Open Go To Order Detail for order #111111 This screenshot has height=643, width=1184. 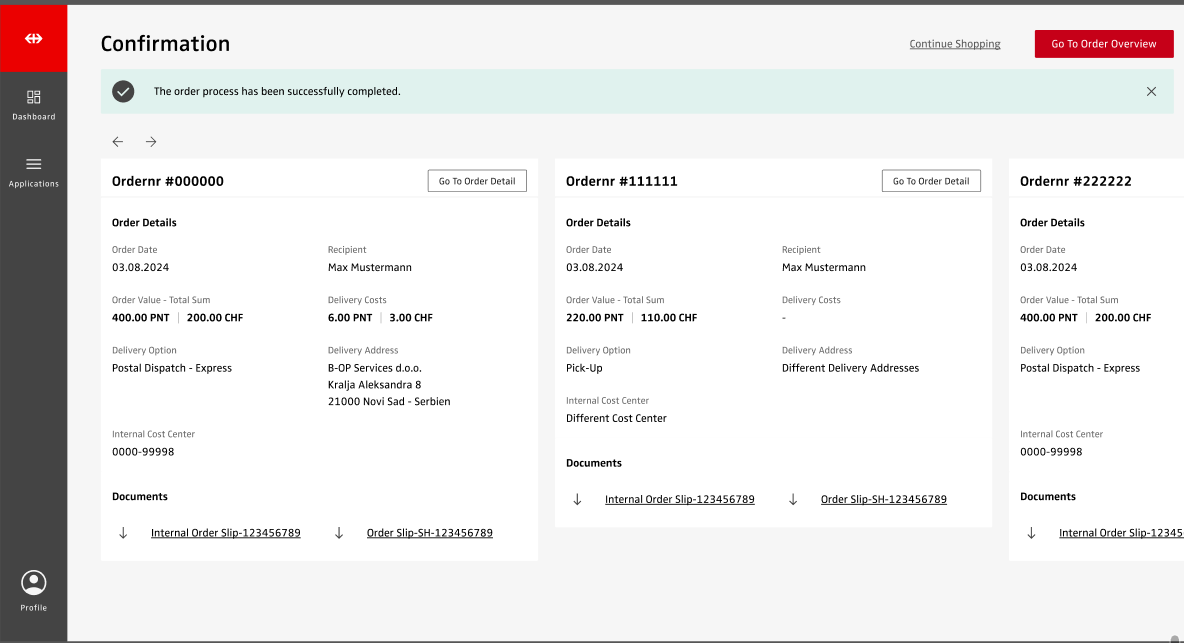931,181
